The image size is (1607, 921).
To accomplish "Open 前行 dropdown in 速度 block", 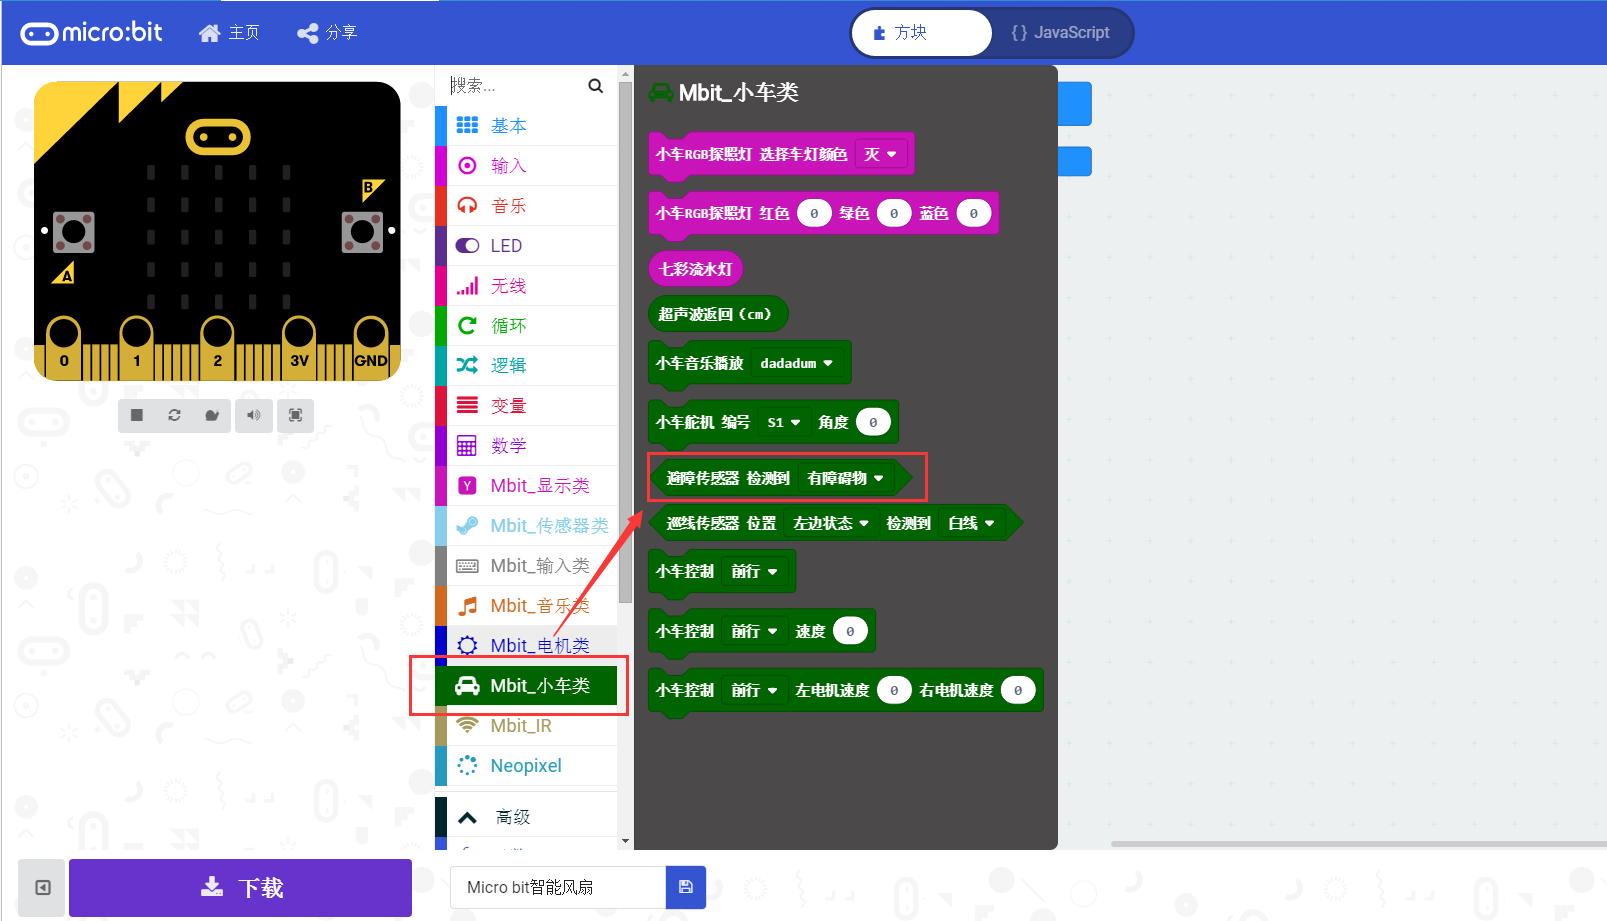I will coord(754,631).
